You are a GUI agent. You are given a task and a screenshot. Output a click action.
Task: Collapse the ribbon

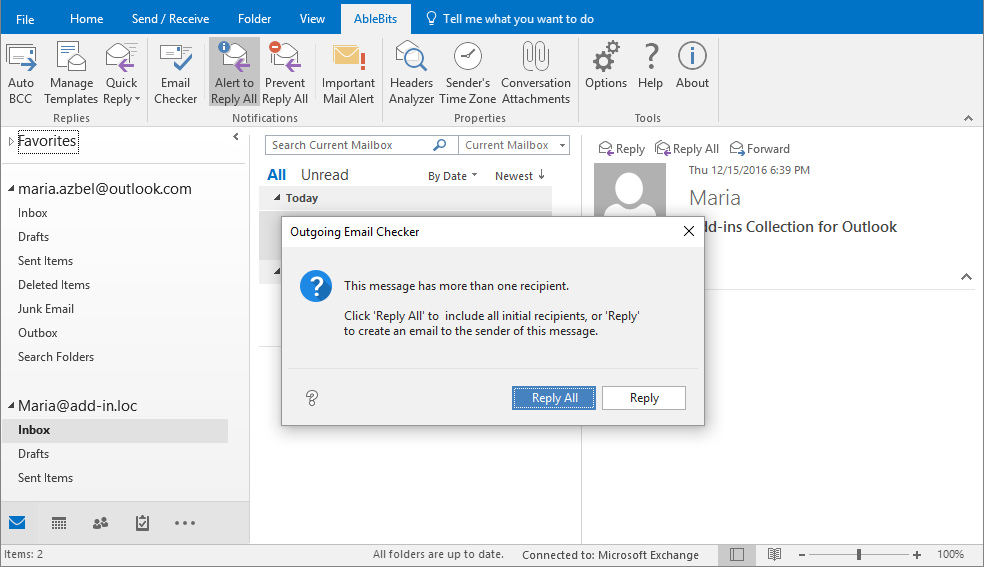click(968, 118)
